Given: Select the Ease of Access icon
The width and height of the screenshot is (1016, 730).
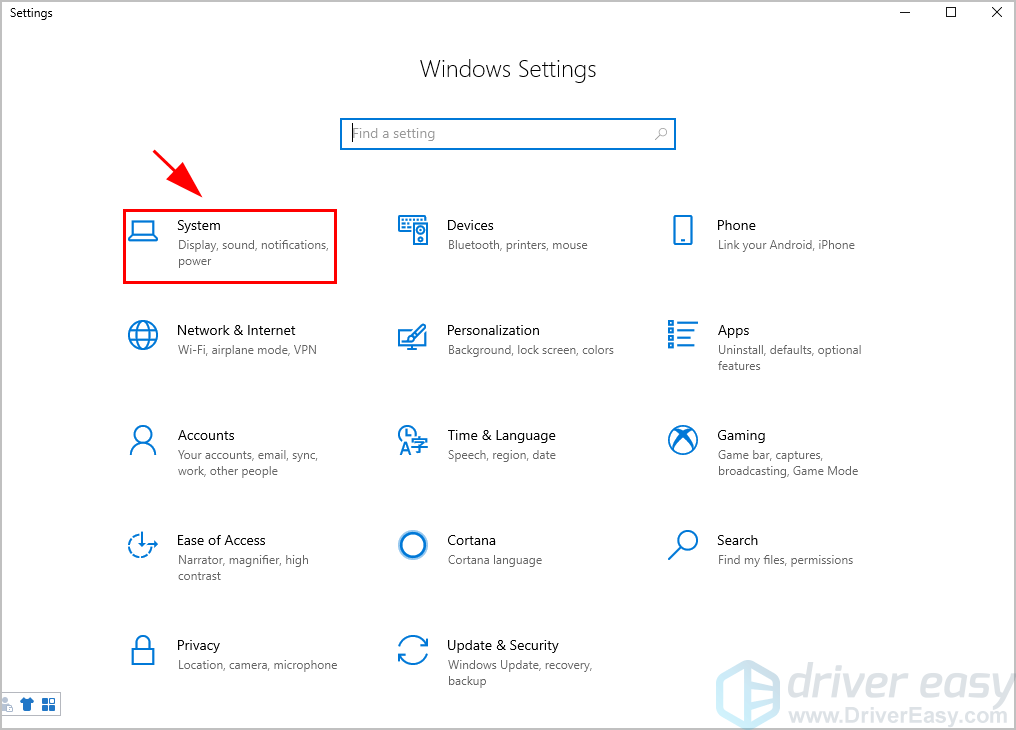Looking at the screenshot, I should pyautogui.click(x=143, y=545).
